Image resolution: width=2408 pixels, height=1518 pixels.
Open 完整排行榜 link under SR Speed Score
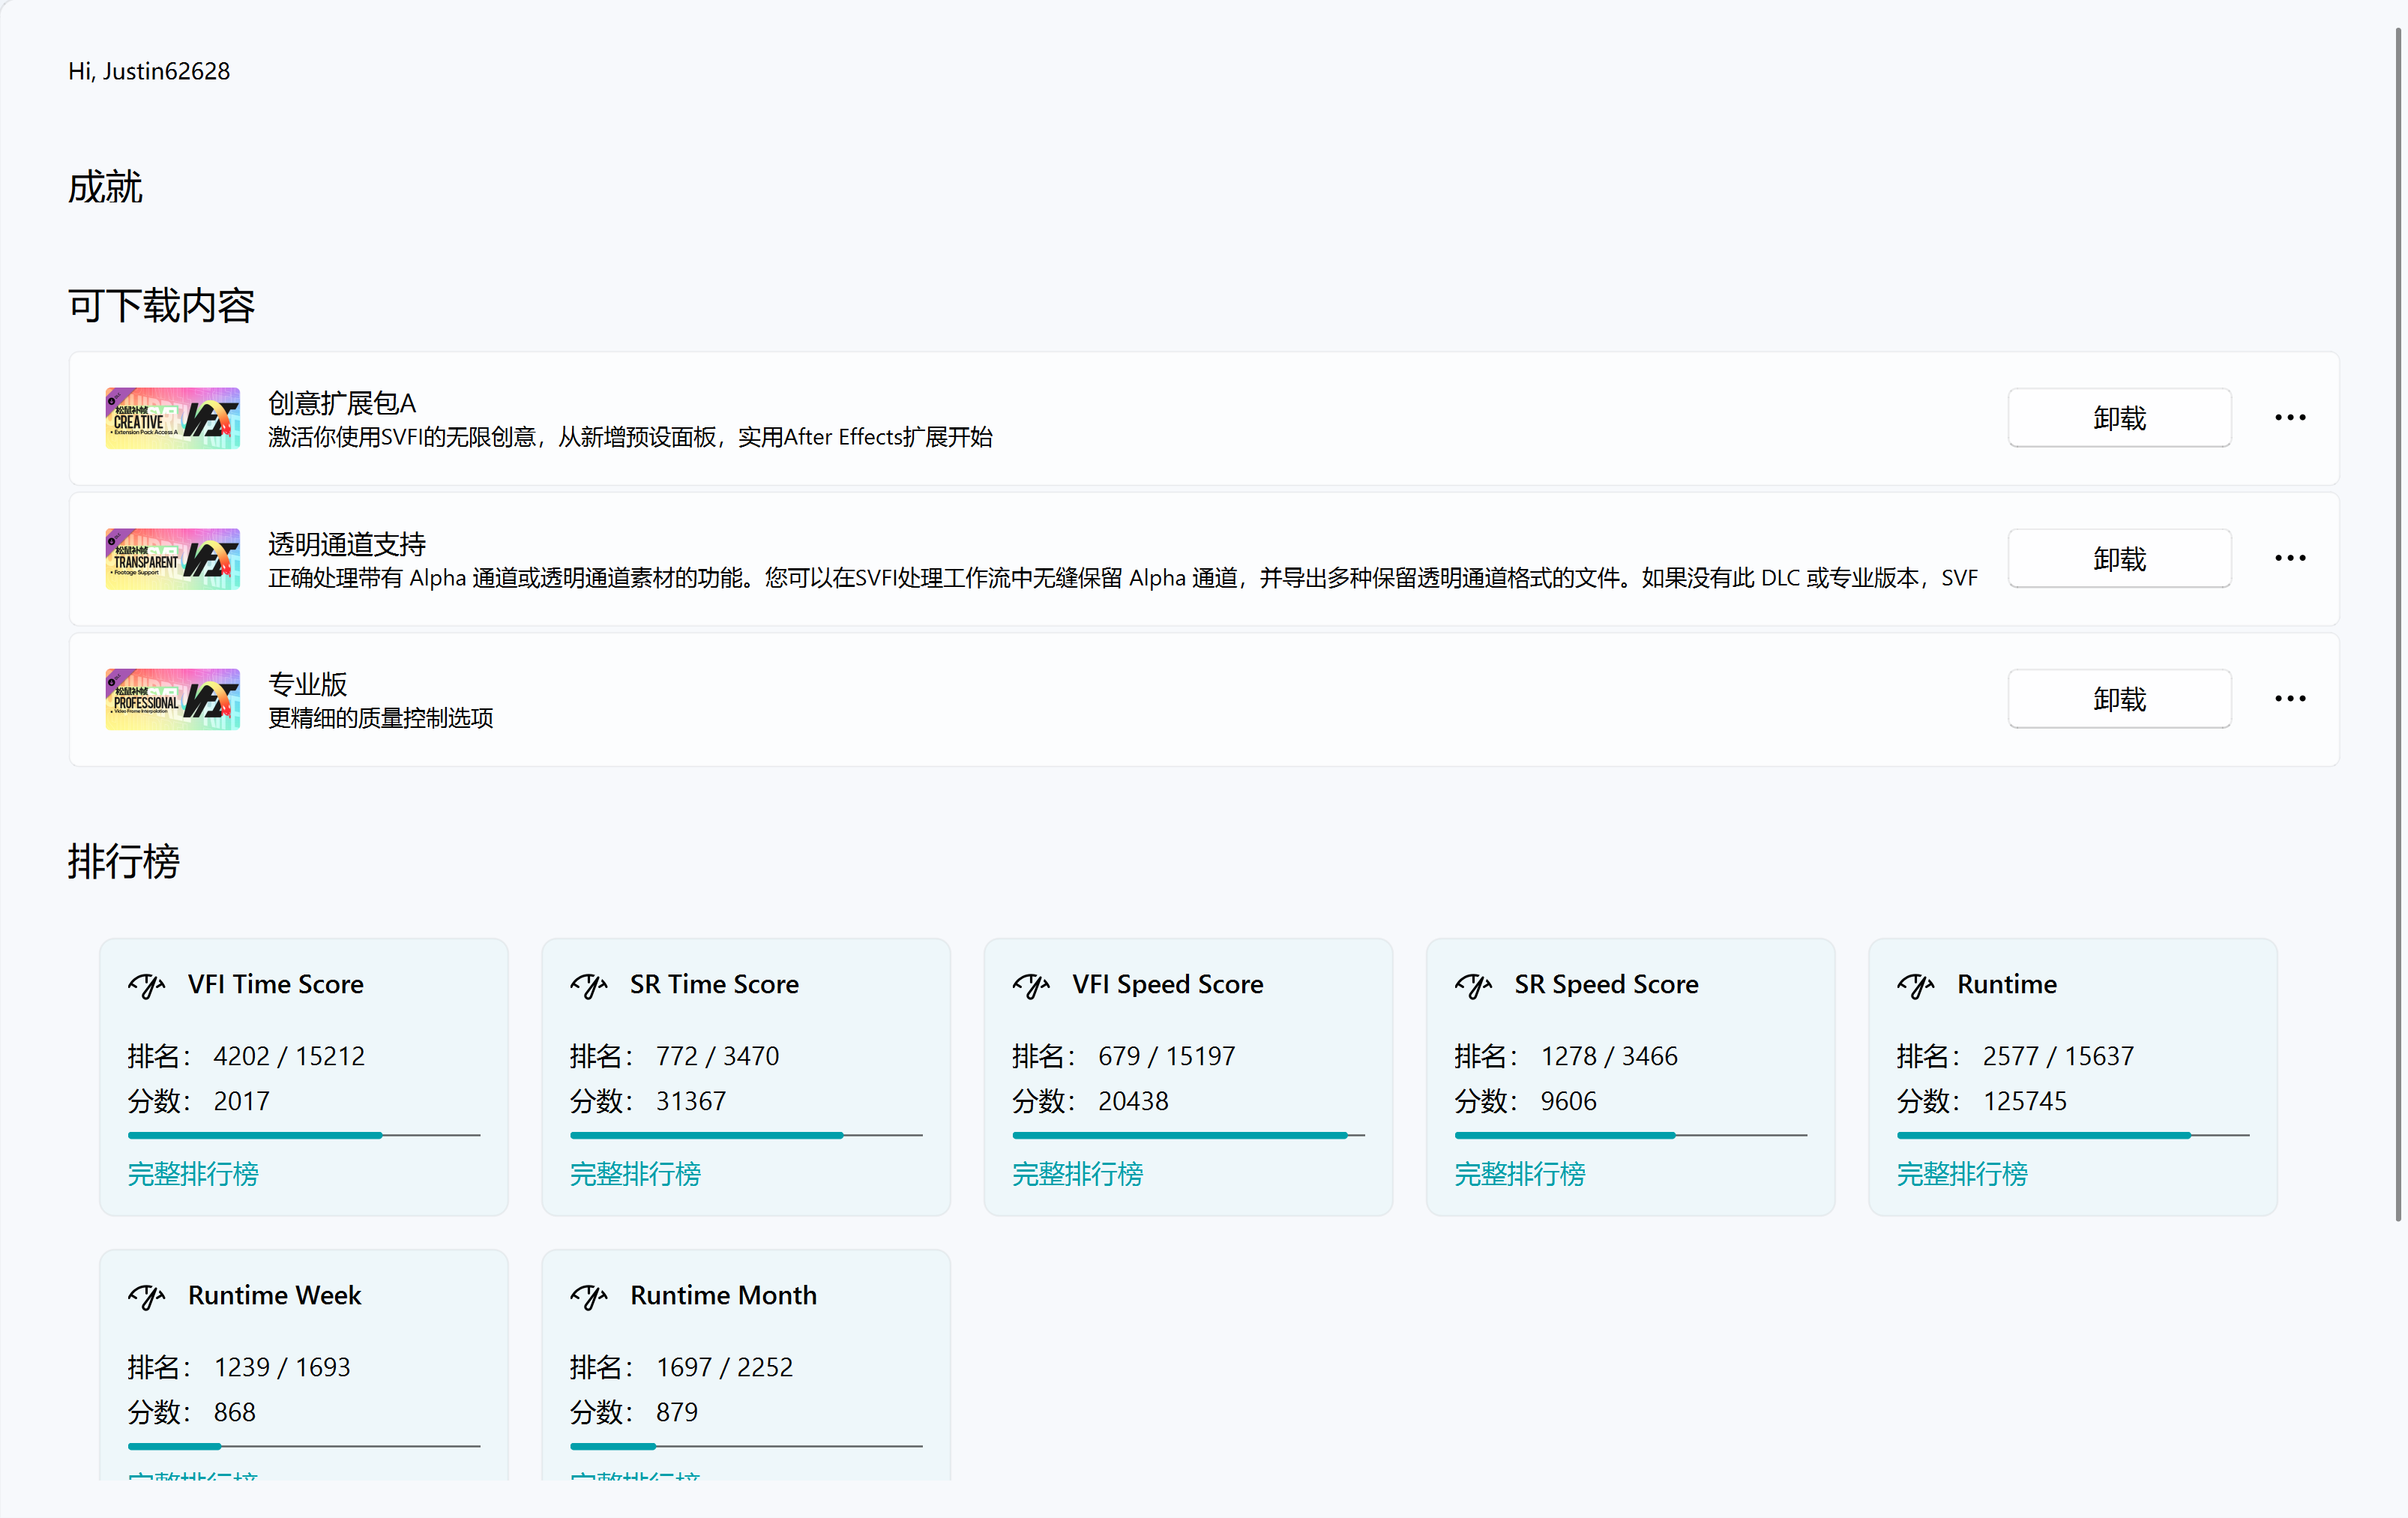tap(1519, 1174)
